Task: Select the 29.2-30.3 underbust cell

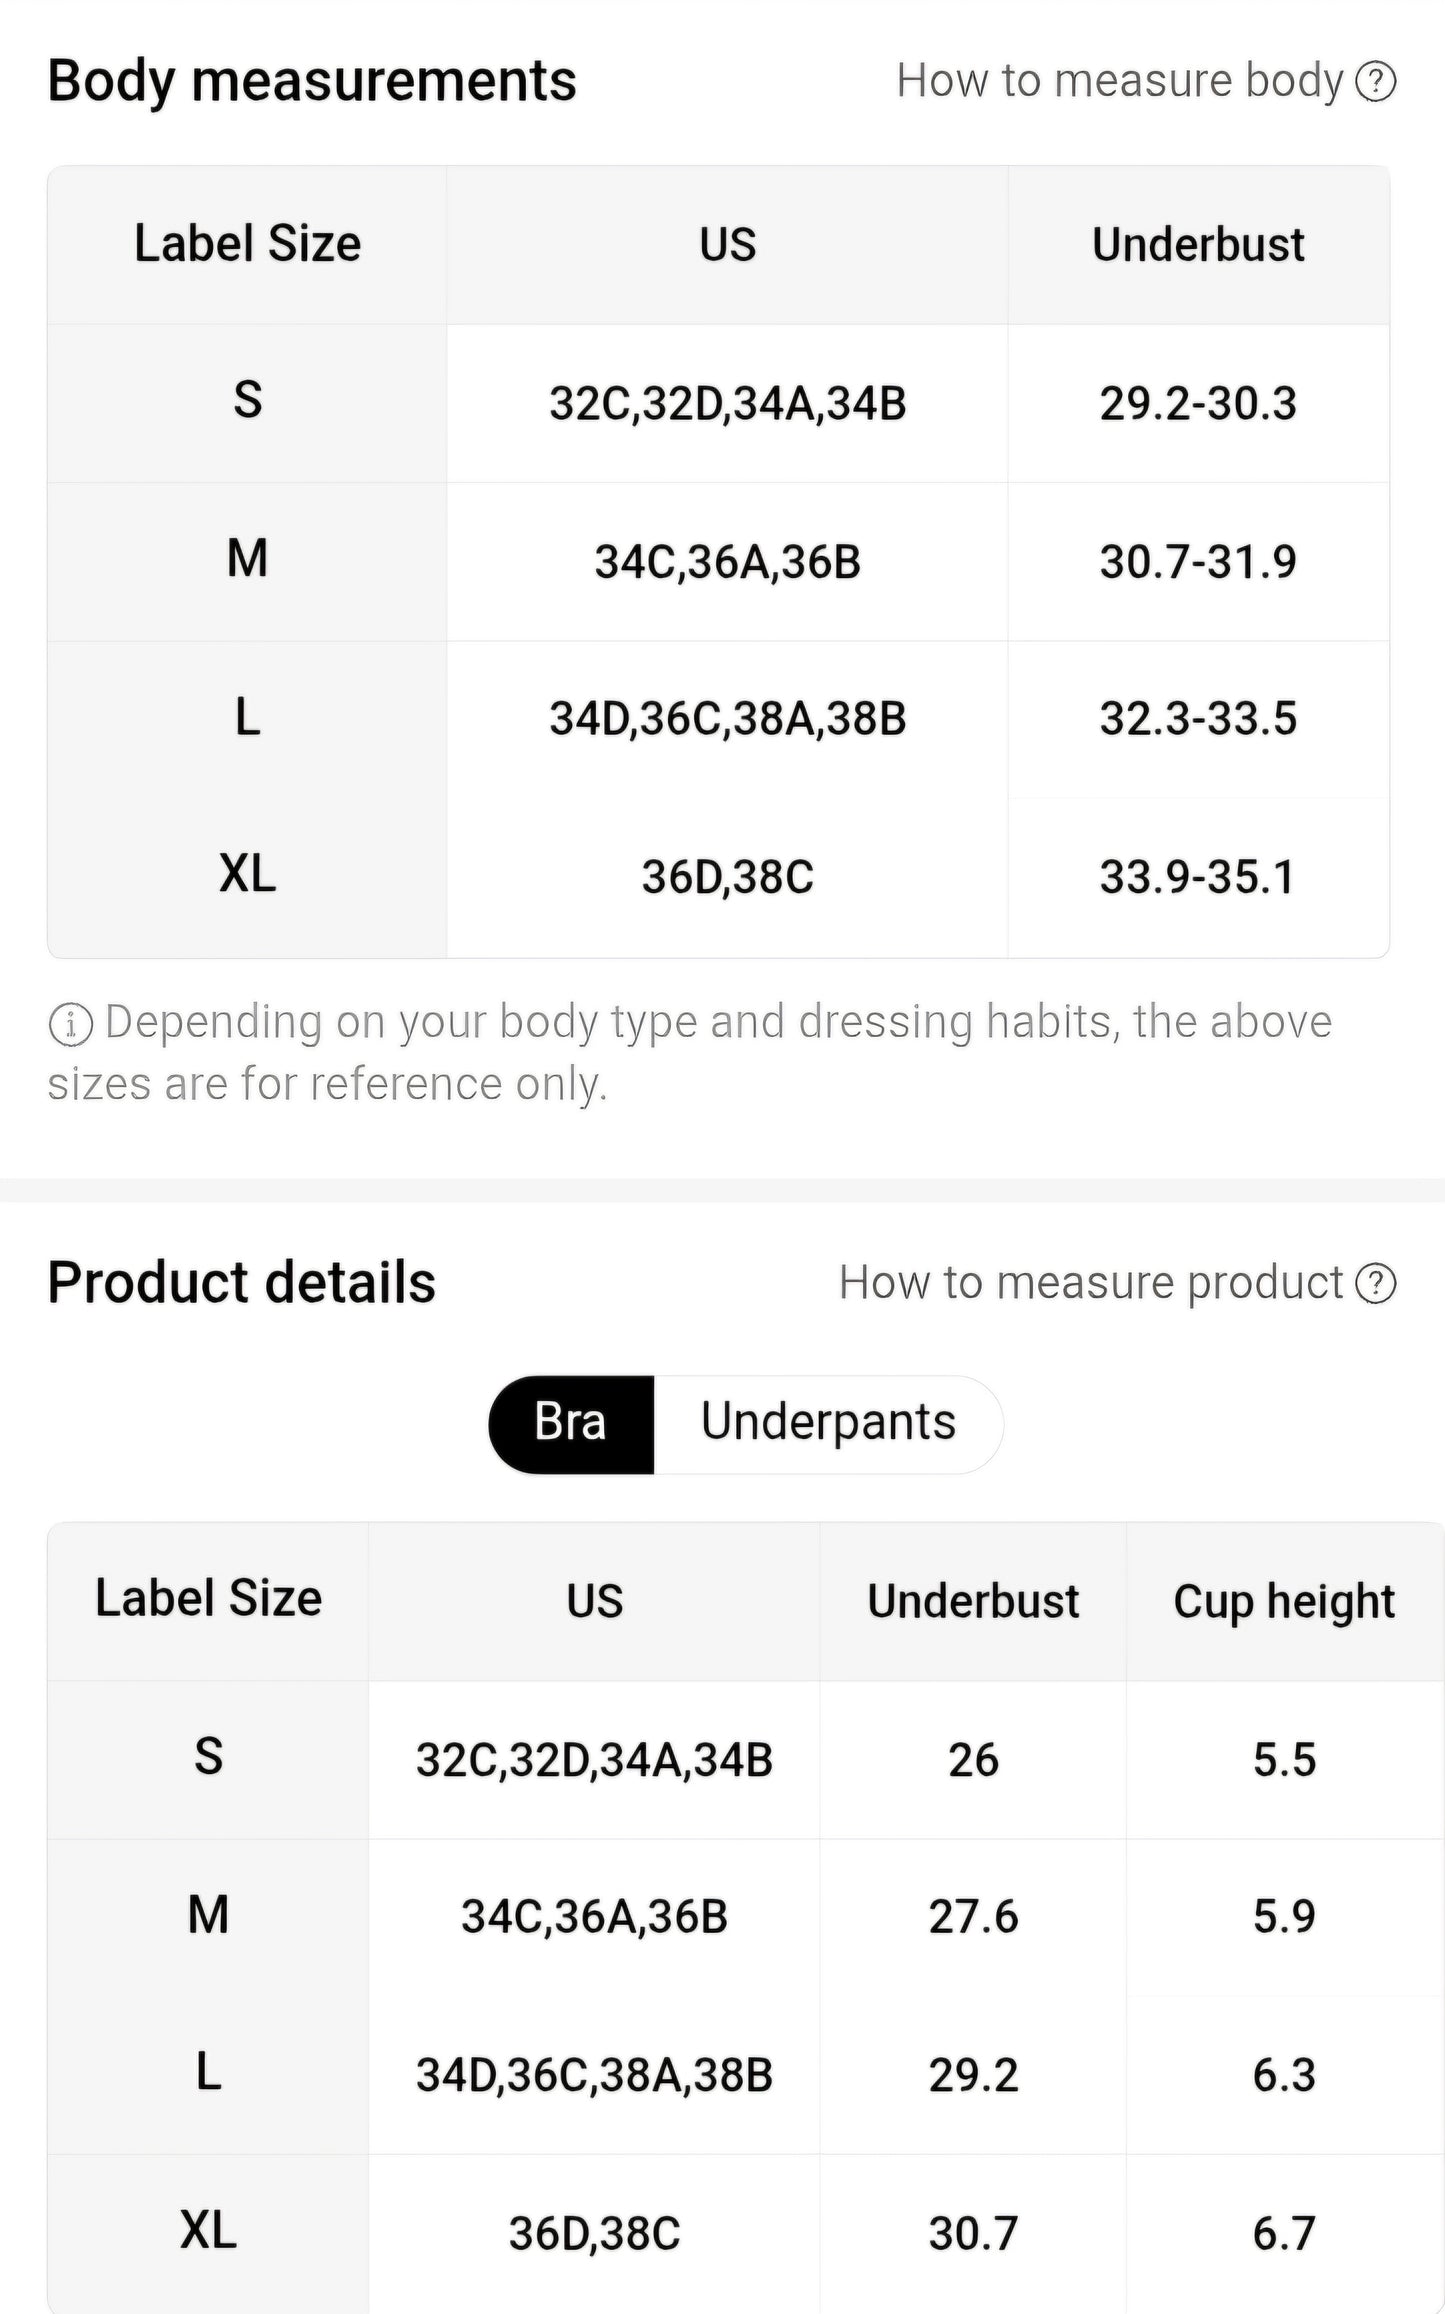Action: pos(1198,404)
